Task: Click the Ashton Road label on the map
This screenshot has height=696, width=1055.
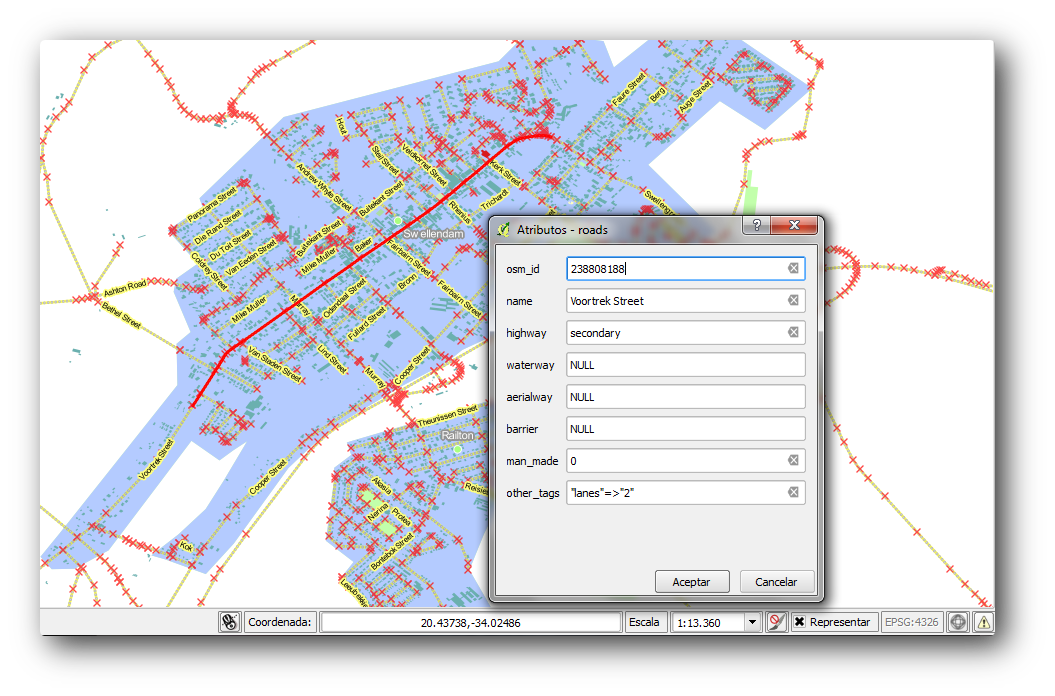Action: click(124, 288)
